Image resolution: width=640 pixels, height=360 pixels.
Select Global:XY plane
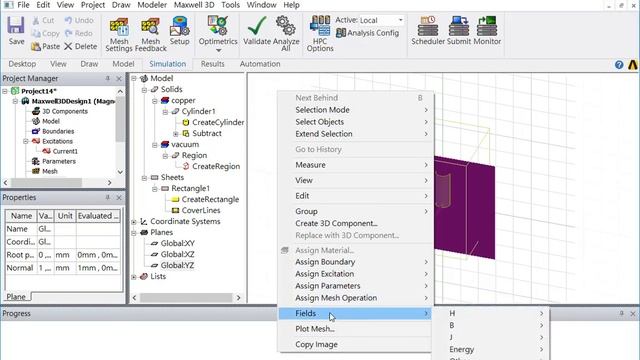click(x=178, y=244)
